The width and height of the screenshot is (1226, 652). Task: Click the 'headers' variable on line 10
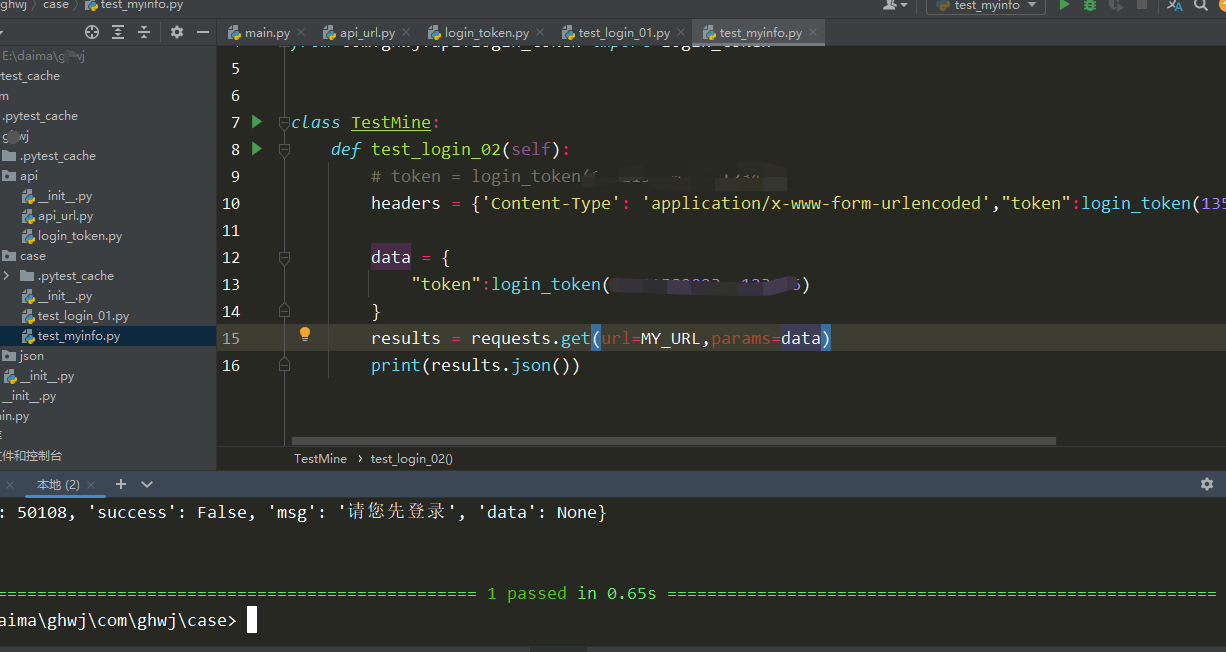(405, 203)
